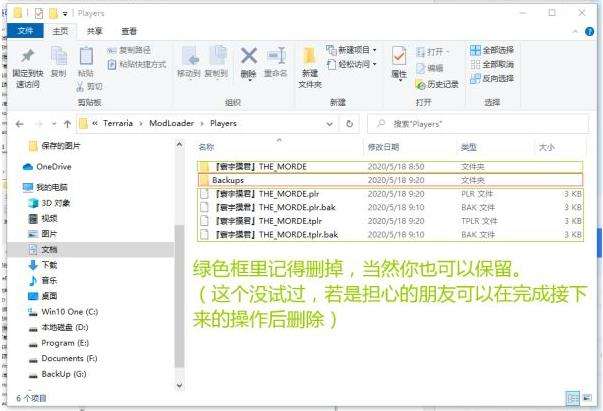Click the Back navigation arrow
Screen dimensions: 603x411
click(20, 124)
